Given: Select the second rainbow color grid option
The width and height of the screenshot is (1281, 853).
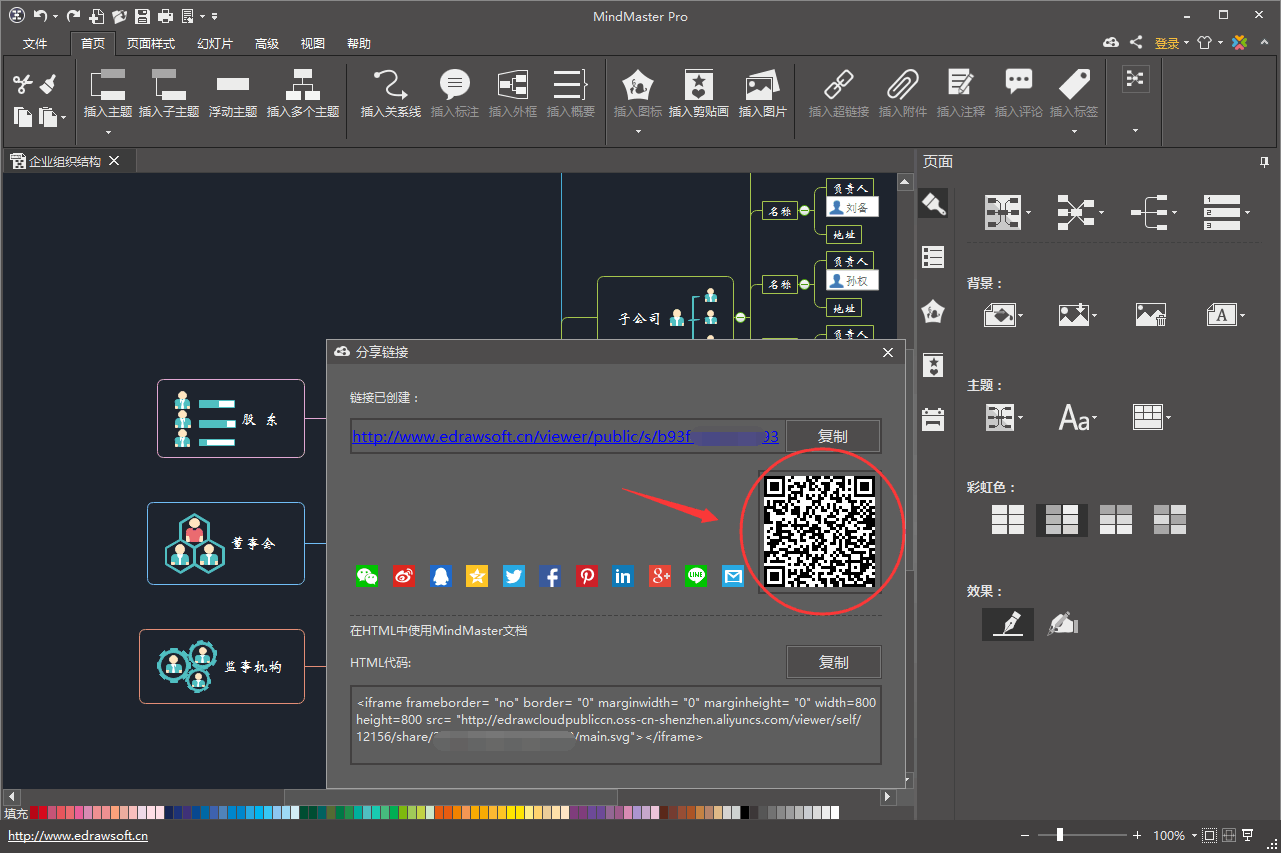Looking at the screenshot, I should pos(1062,519).
